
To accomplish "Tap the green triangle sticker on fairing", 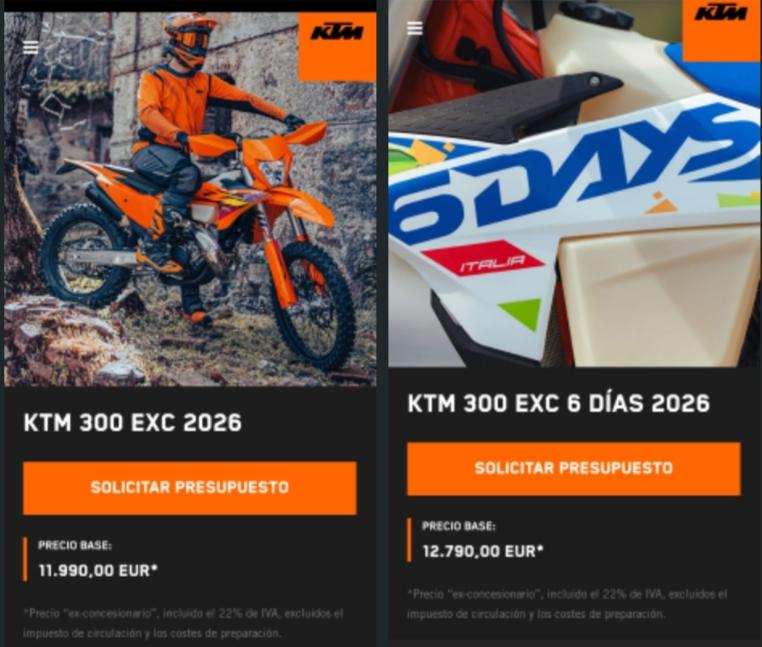I will [521, 314].
